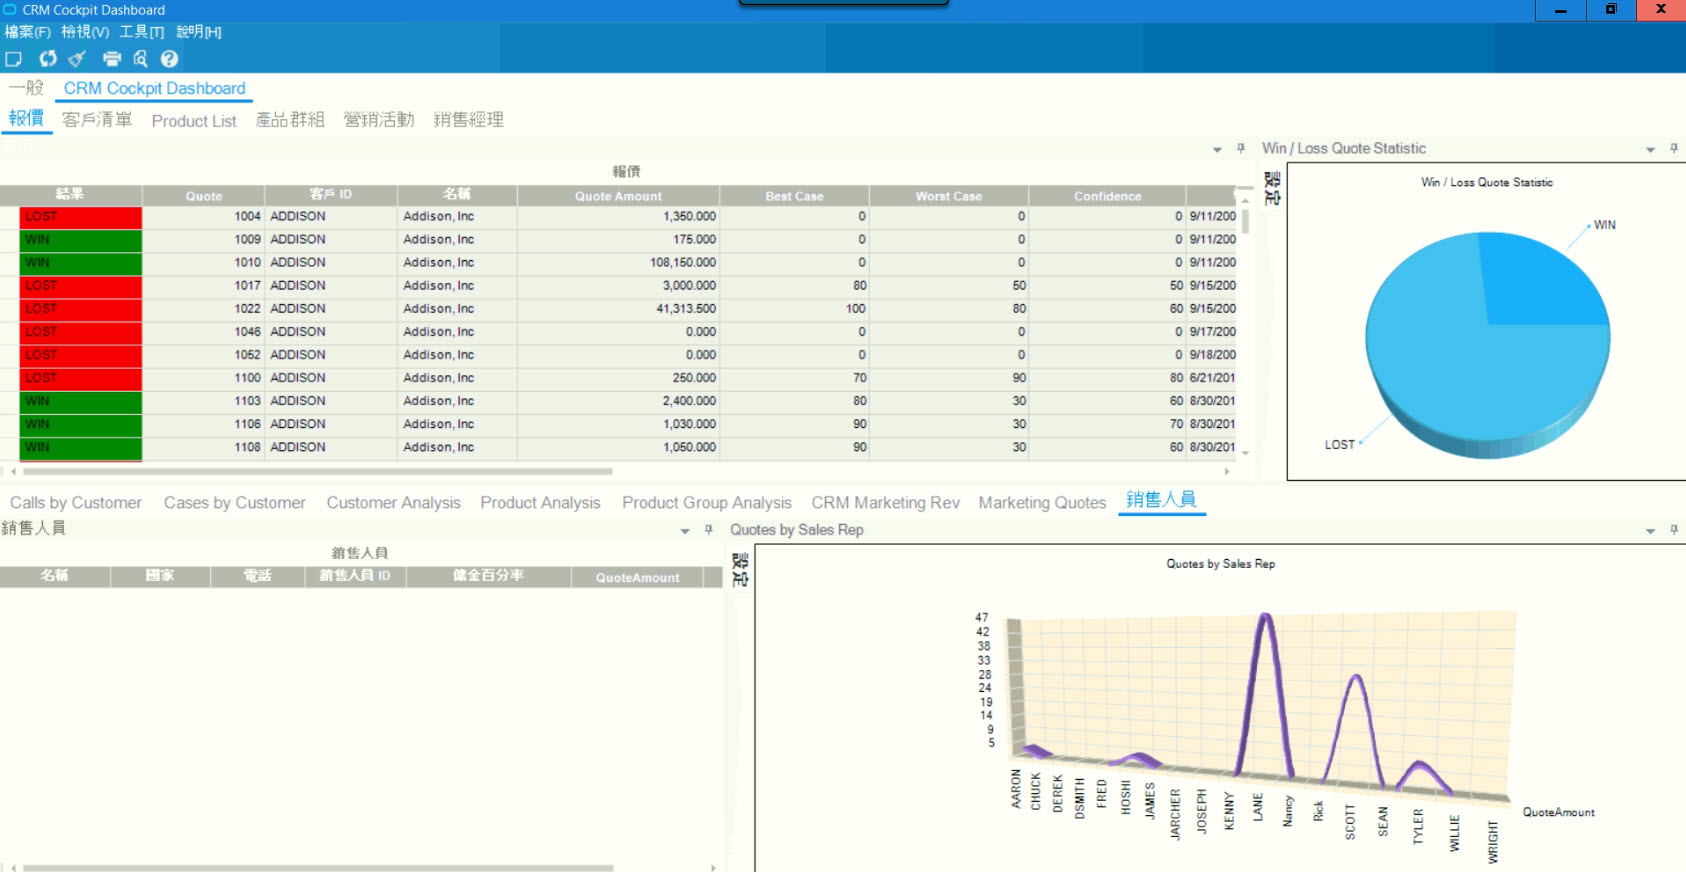
Task: Click 設定 button beside Quotes by Sales Rep chart
Action: coord(740,570)
